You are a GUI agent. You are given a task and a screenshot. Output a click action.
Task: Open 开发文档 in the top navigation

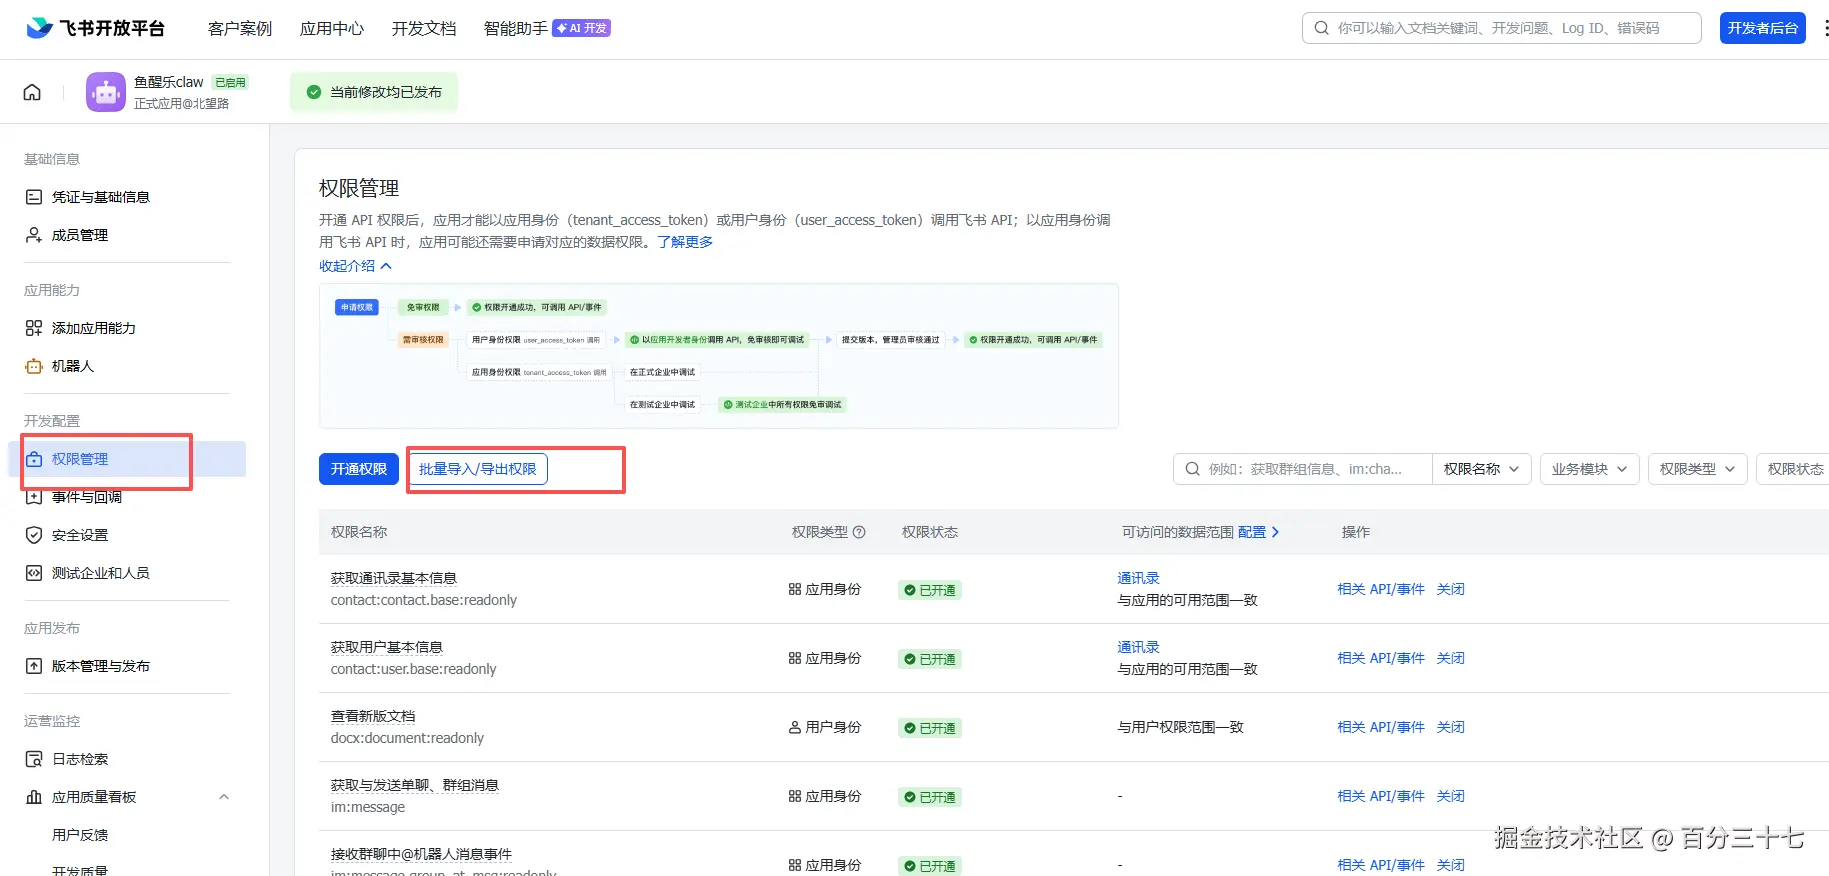click(x=424, y=28)
